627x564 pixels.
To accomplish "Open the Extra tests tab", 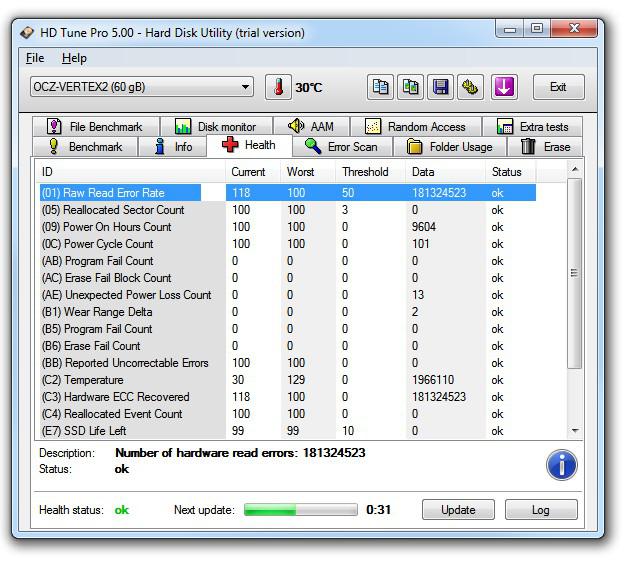I will pyautogui.click(x=533, y=127).
